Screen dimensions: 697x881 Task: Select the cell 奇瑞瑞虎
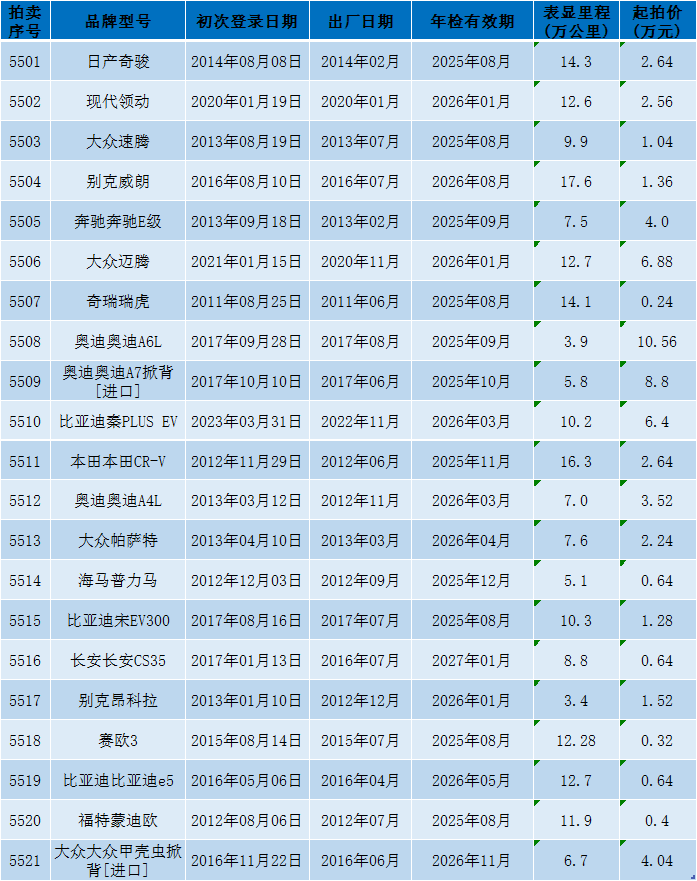[118, 301]
